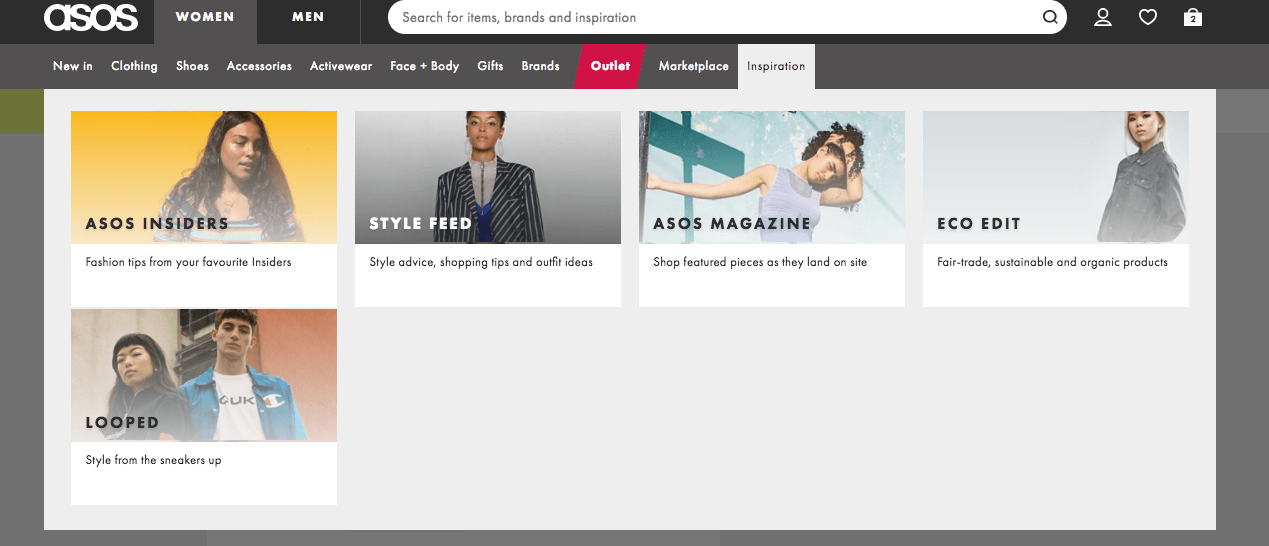Open the My Account profile icon

pos(1103,17)
